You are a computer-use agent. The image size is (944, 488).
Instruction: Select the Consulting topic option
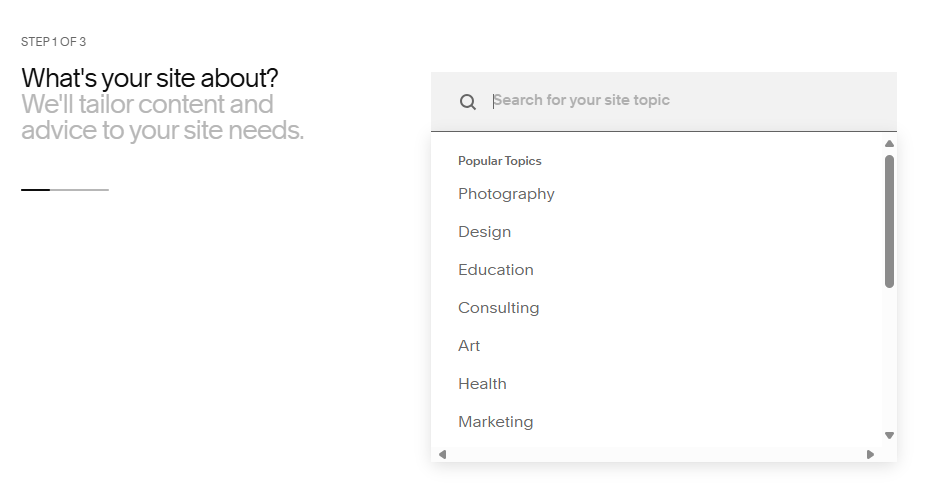498,307
